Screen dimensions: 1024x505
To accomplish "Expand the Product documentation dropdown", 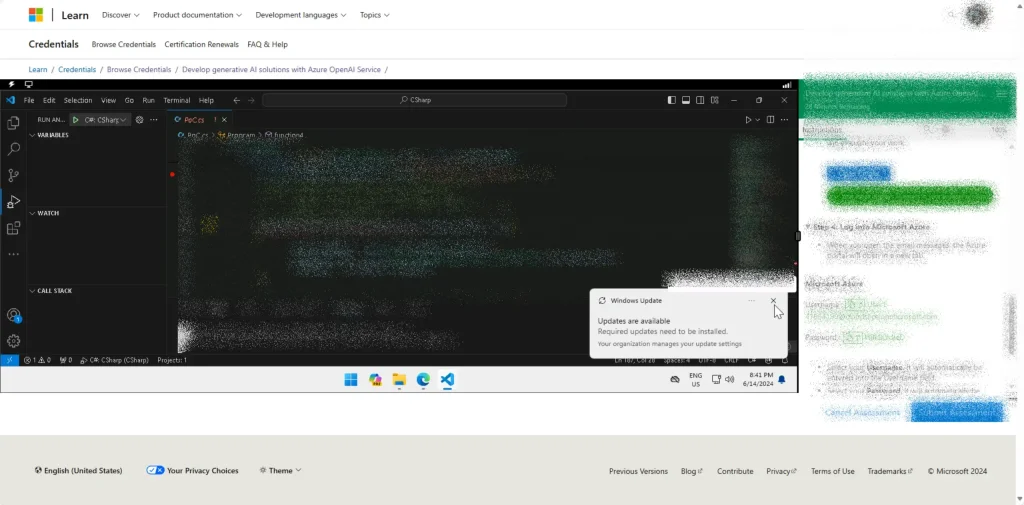I will (197, 15).
